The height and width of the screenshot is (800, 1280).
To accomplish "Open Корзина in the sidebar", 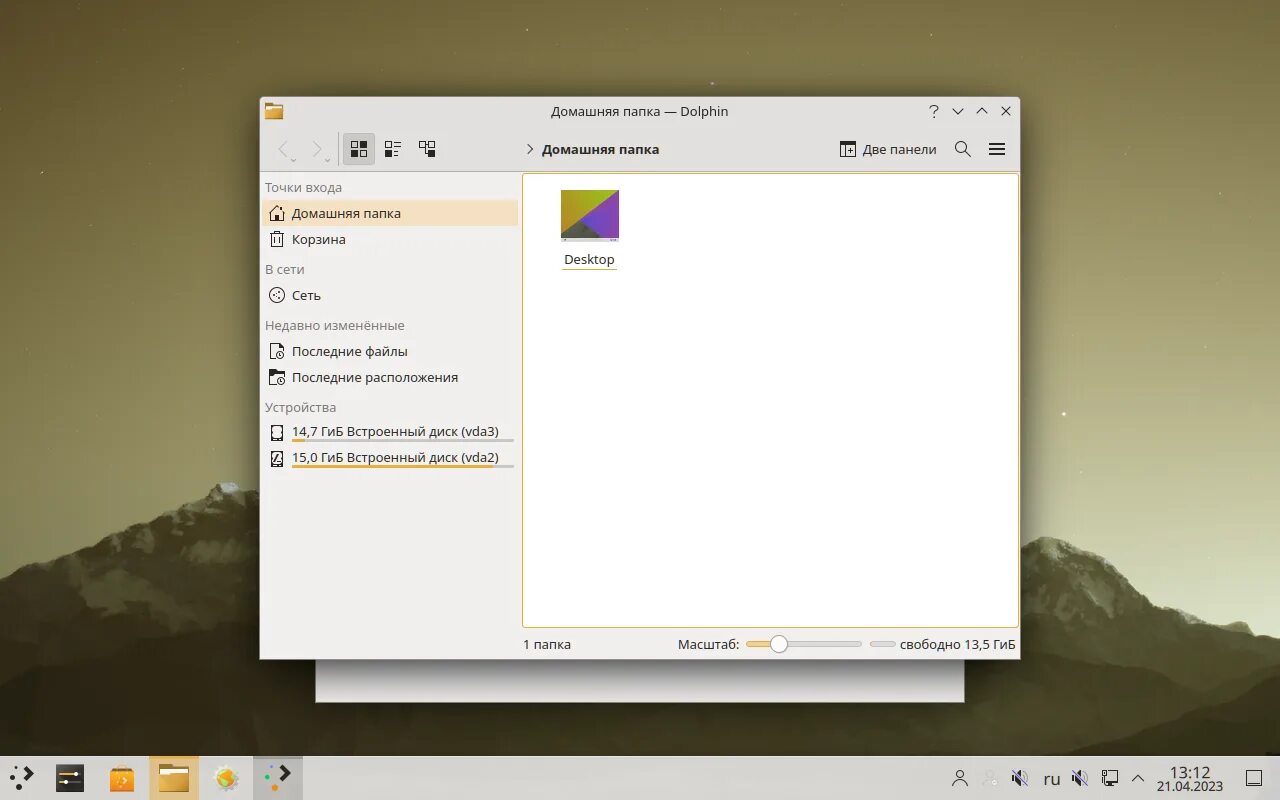I will (390, 239).
